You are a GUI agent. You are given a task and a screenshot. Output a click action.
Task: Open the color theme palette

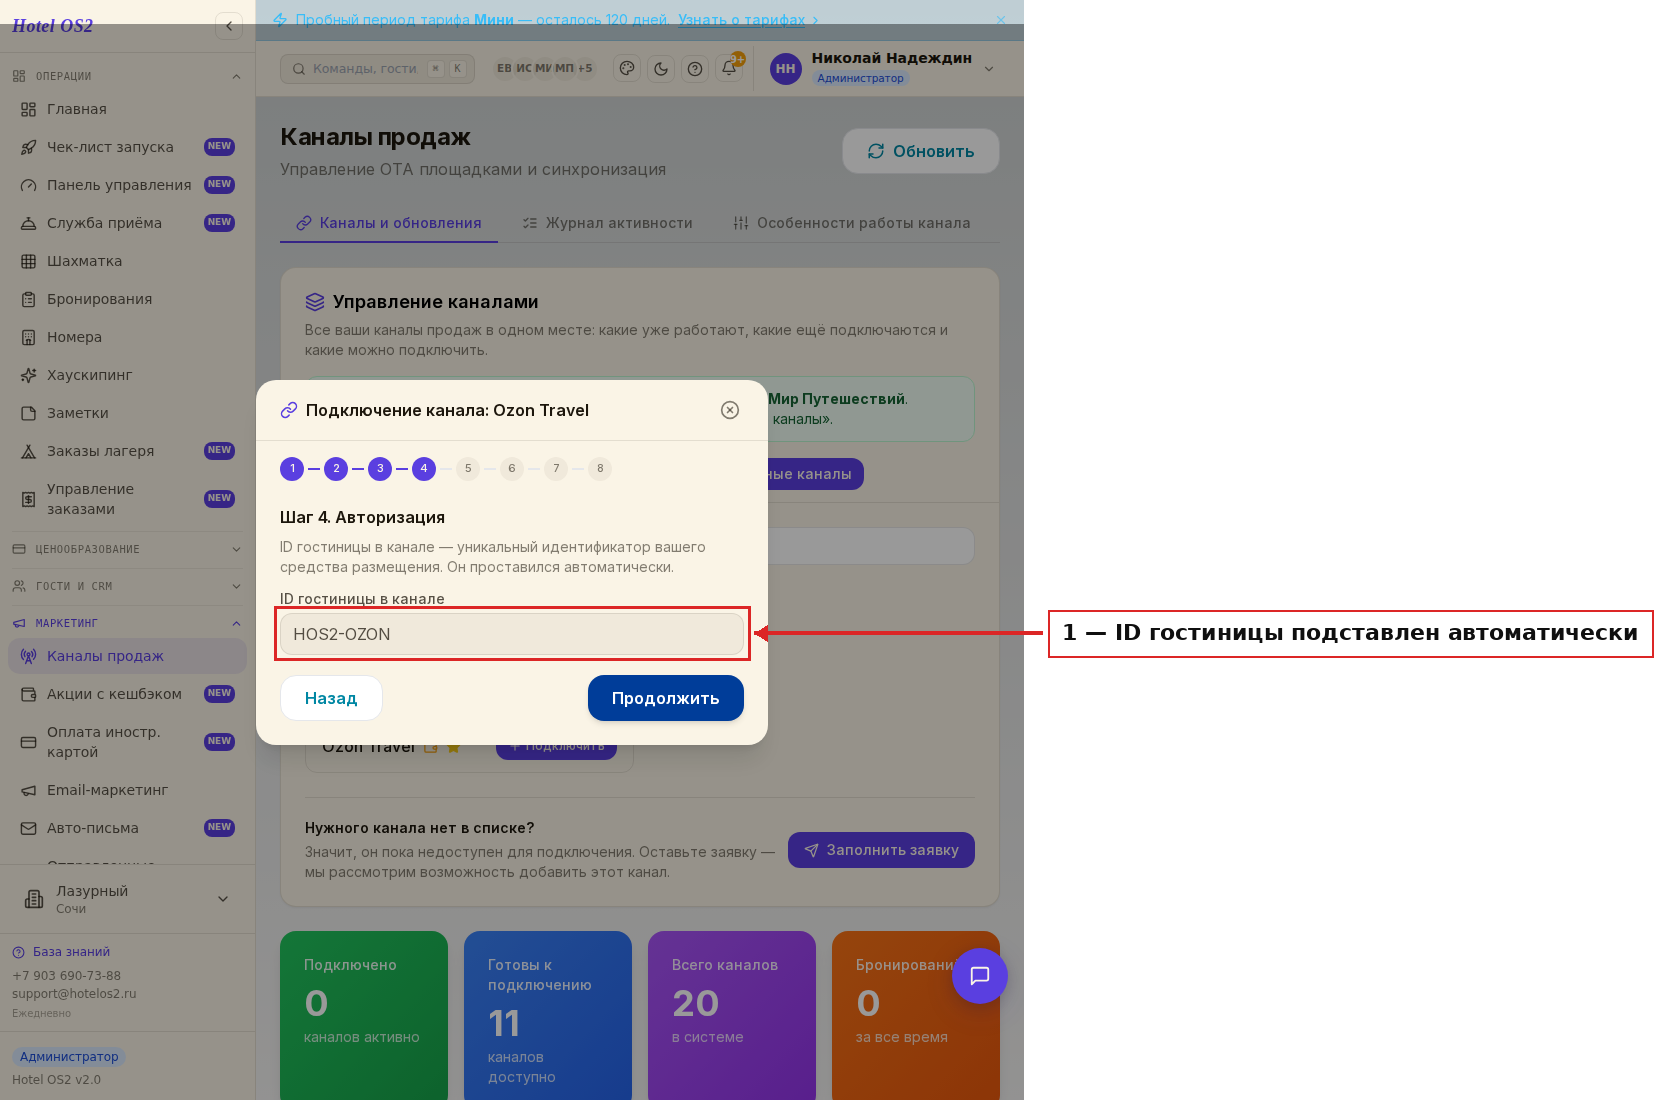tap(627, 69)
